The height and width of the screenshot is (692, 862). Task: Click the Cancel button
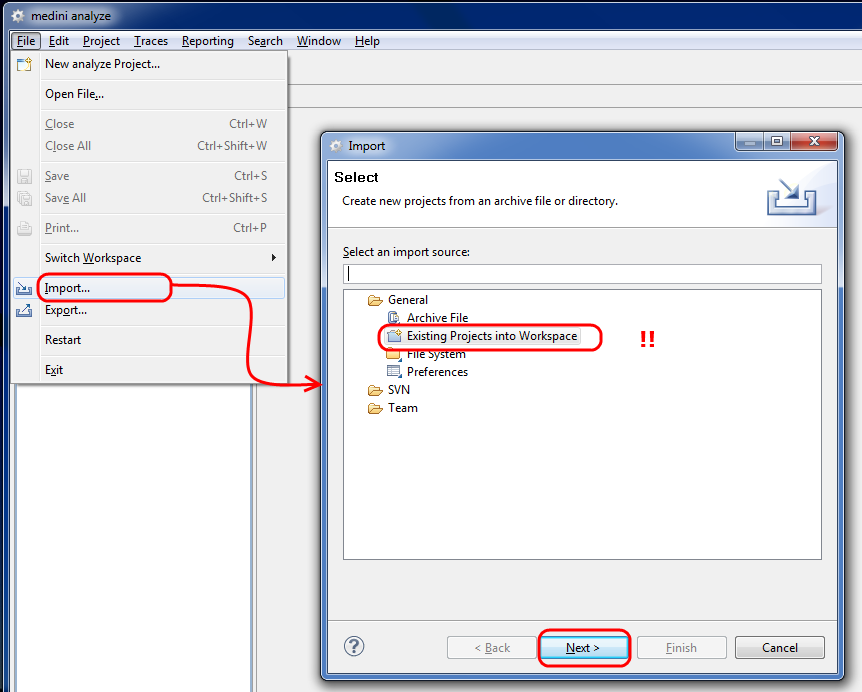click(x=780, y=648)
